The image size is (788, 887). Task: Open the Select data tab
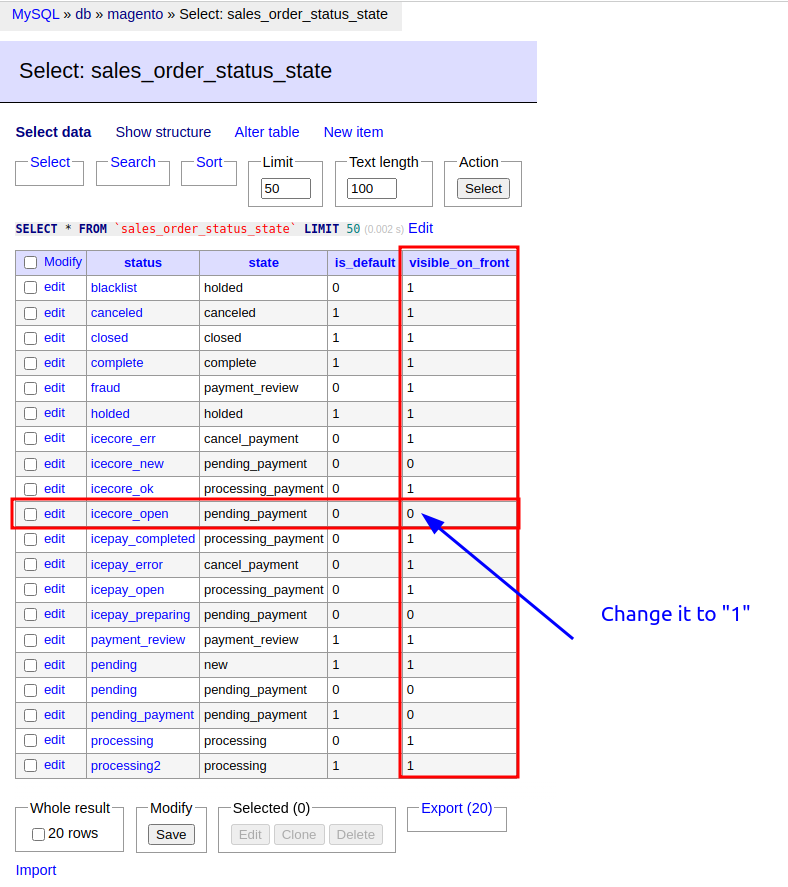(53, 132)
